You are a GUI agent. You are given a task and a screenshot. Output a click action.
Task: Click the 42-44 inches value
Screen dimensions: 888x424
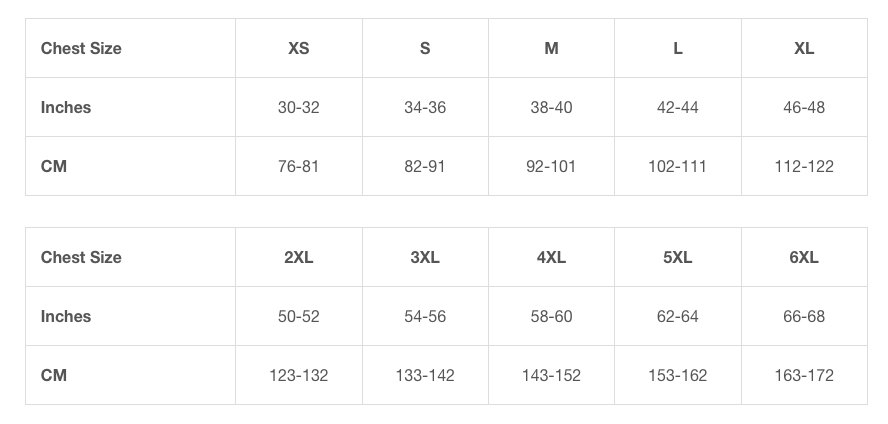coord(678,107)
